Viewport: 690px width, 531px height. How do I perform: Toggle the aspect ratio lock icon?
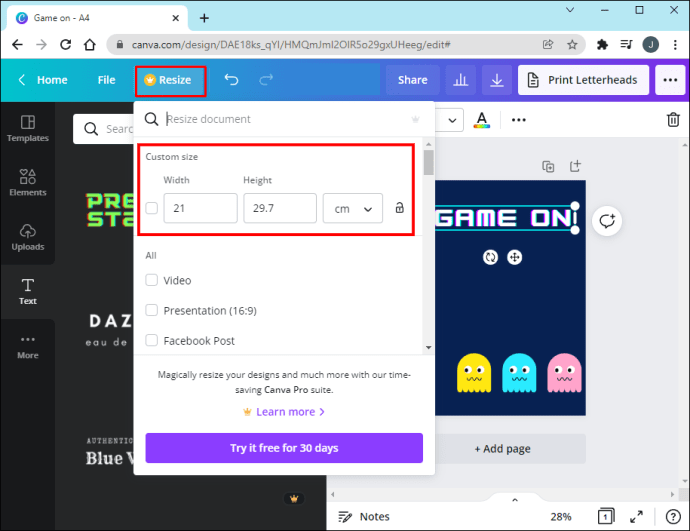tap(399, 208)
